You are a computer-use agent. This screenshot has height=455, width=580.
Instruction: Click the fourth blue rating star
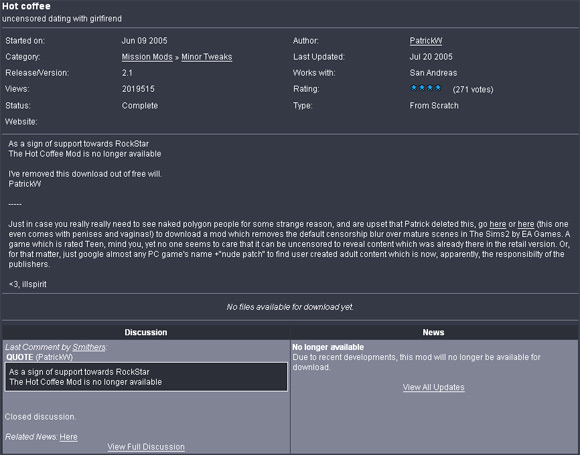click(x=438, y=88)
